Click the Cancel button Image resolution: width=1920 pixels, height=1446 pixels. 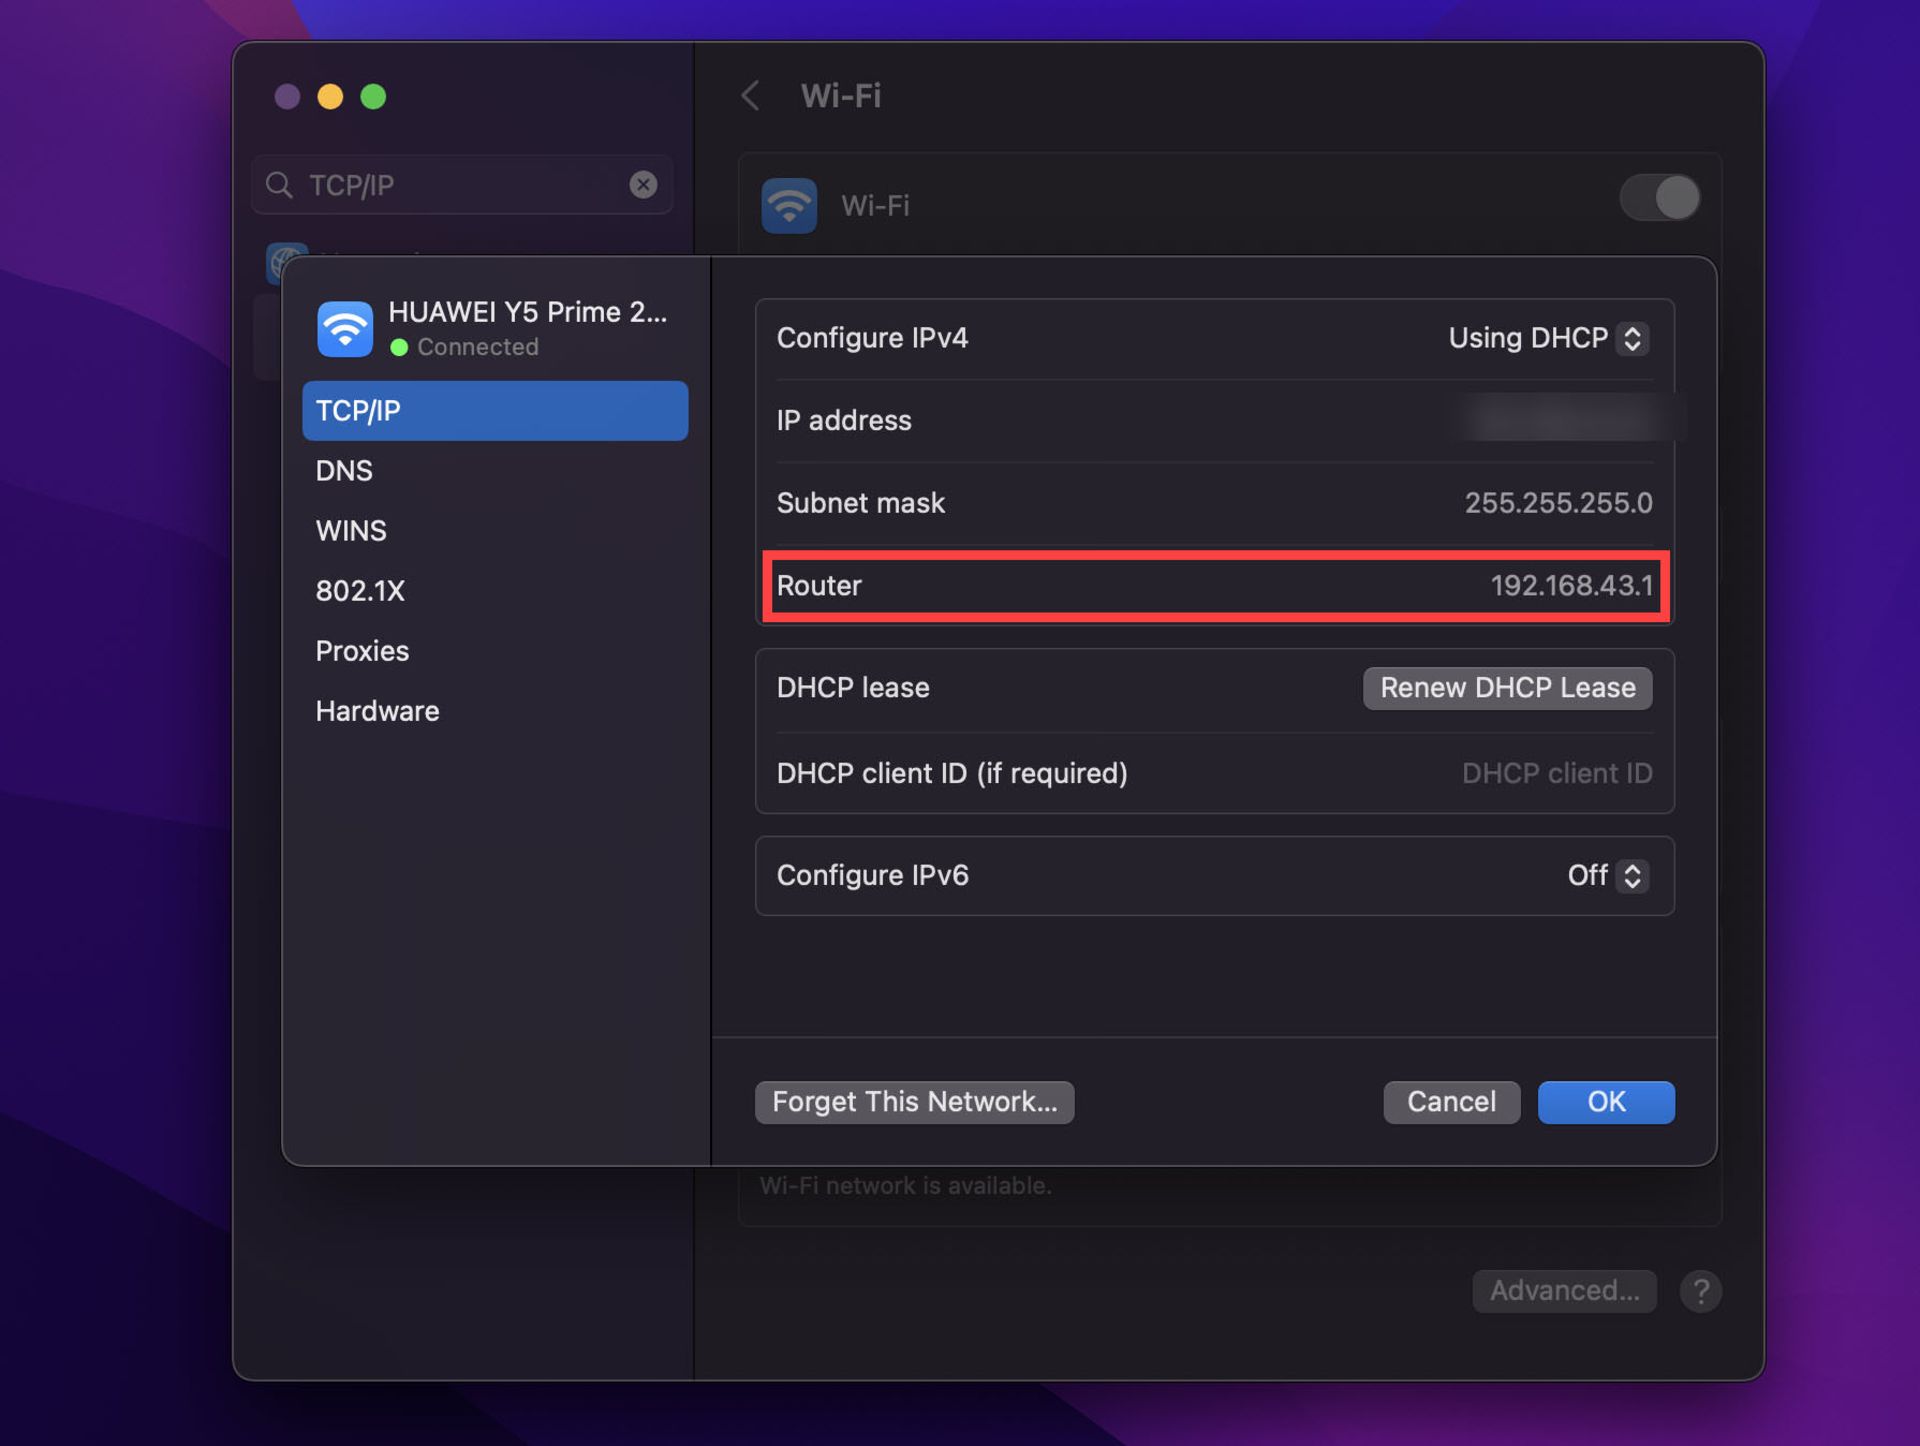click(1451, 1102)
